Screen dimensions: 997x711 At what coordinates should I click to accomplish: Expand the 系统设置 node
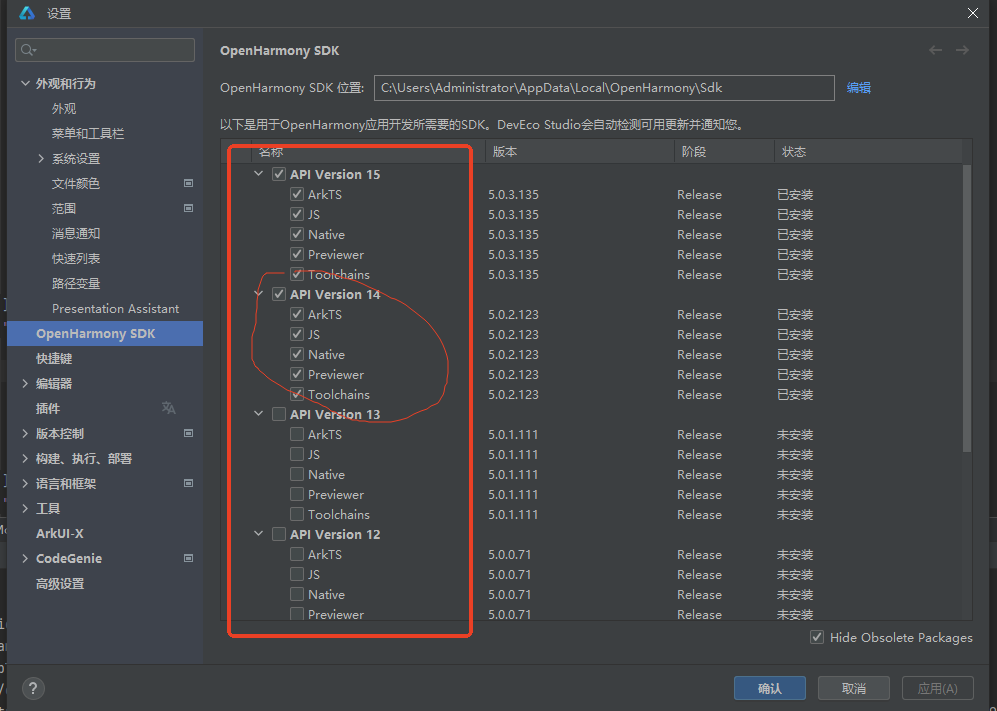point(41,158)
